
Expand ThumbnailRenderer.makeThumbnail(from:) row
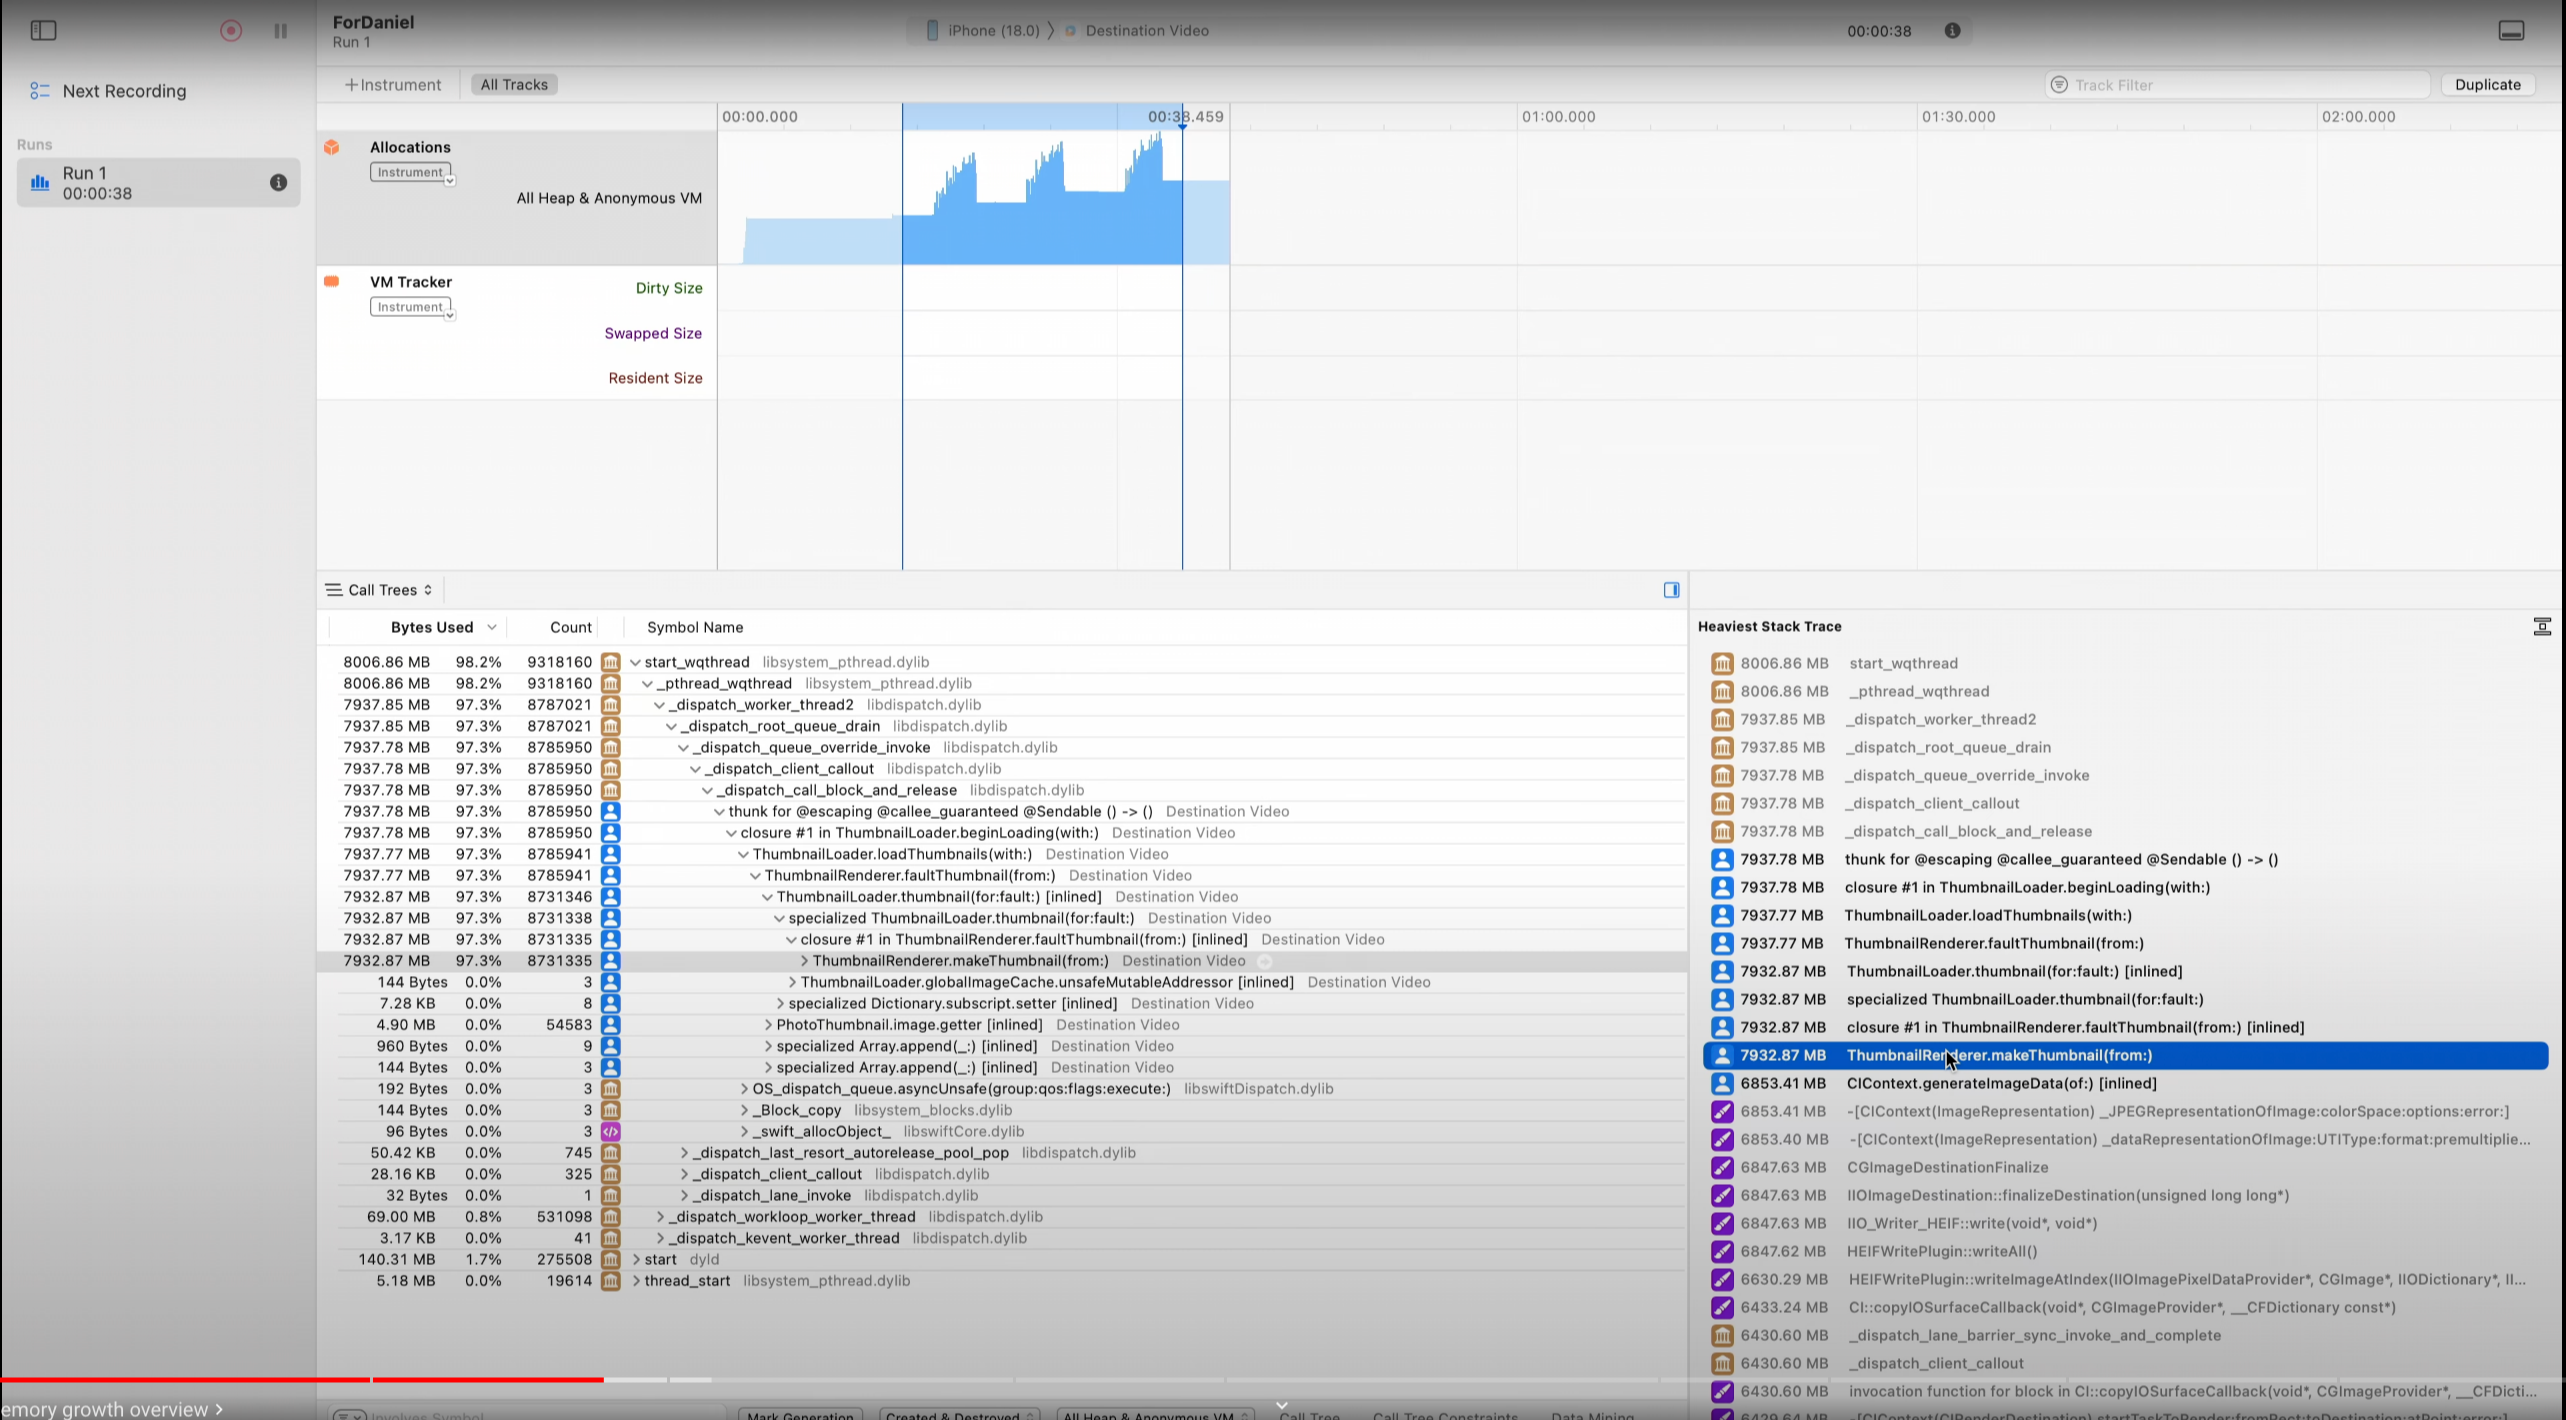tap(804, 961)
